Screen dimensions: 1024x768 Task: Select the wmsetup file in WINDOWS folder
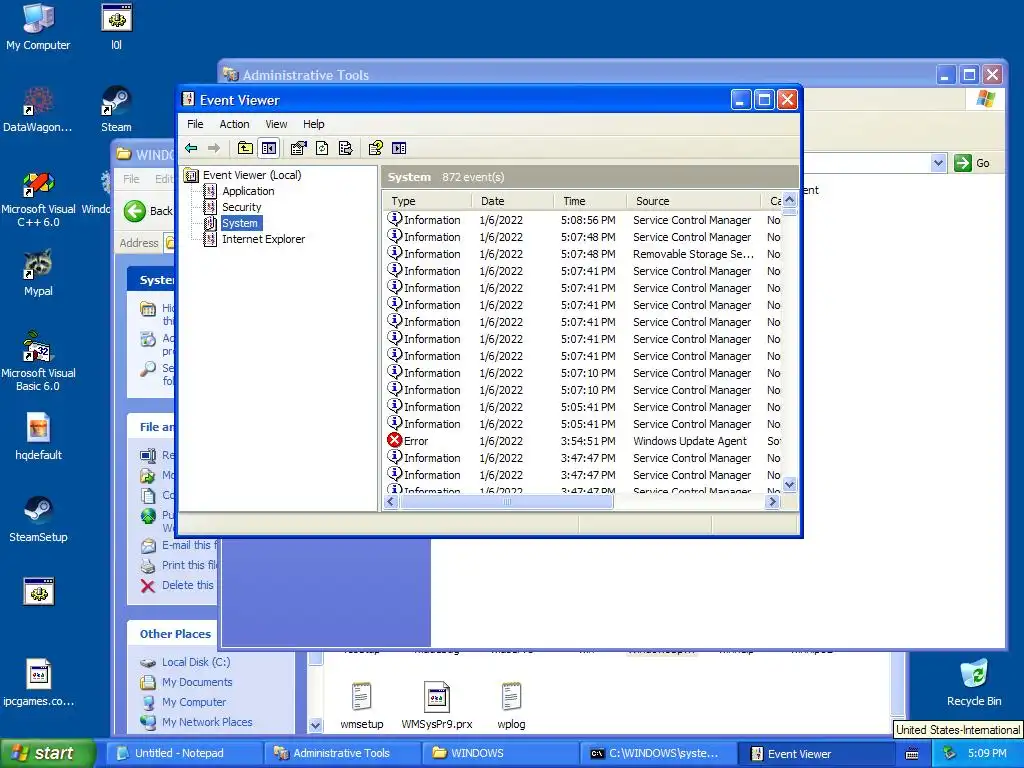(x=361, y=705)
